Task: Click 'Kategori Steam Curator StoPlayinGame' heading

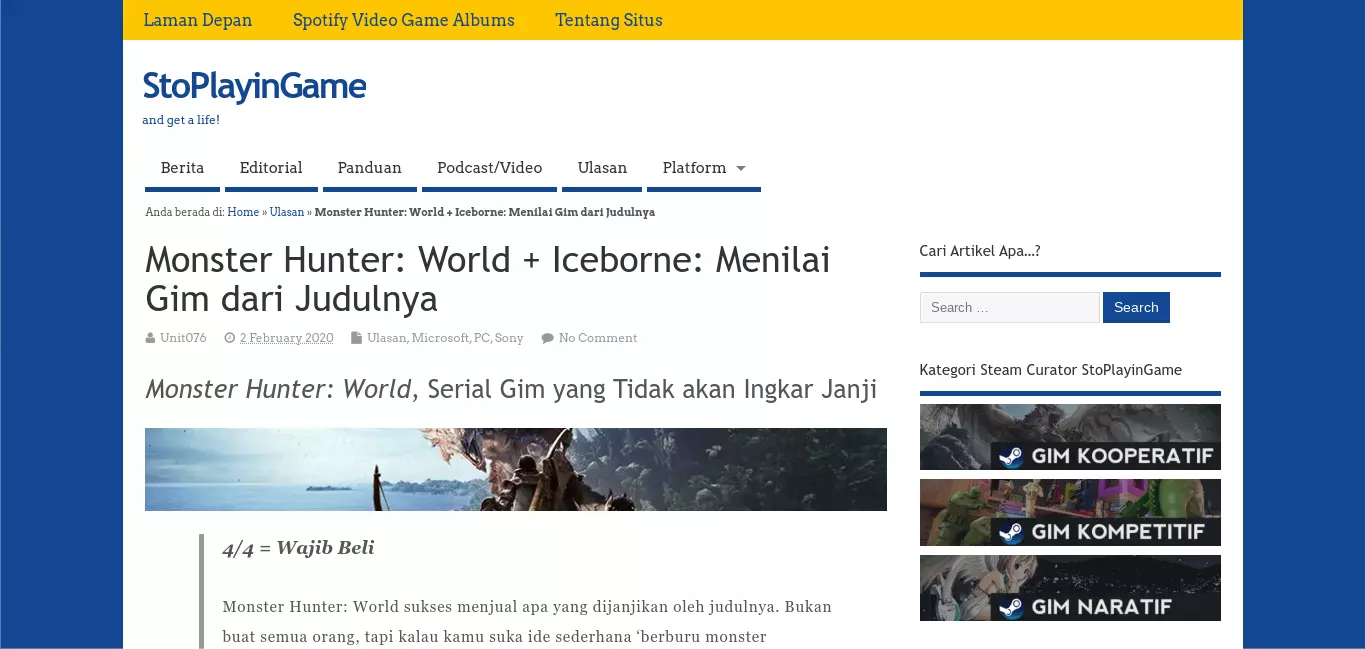Action: [1051, 370]
